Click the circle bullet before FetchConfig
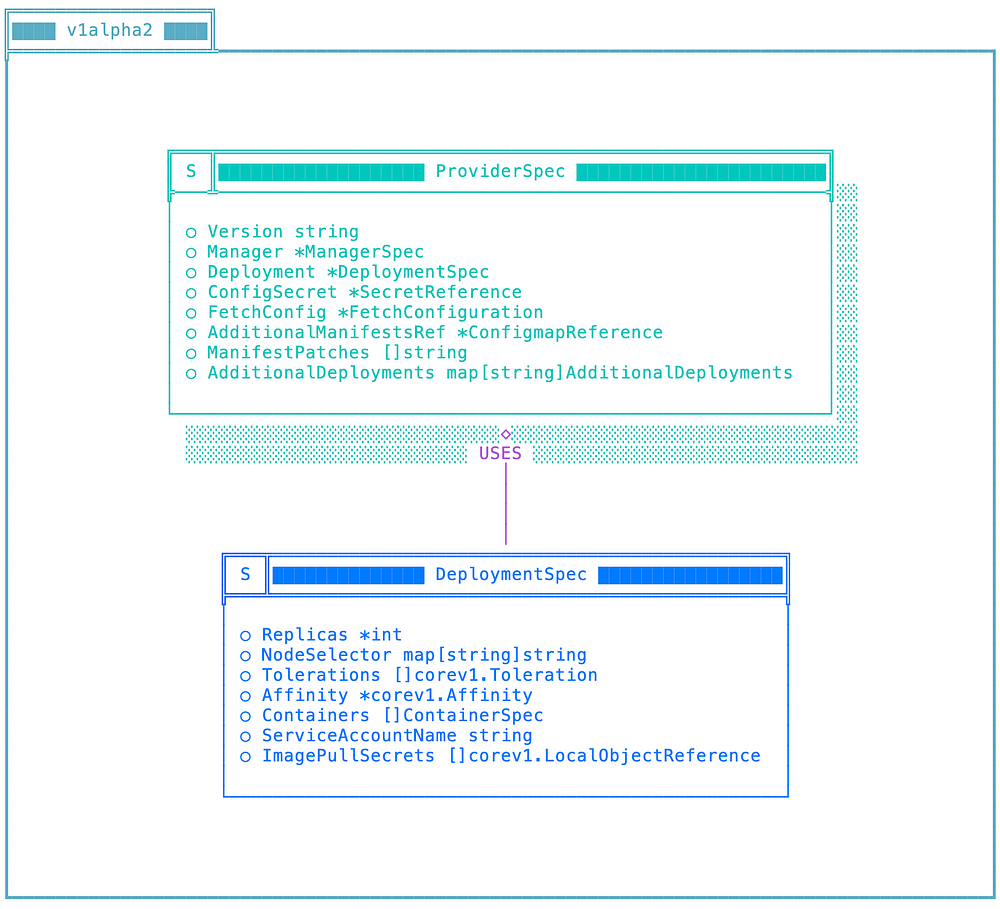1000x909 pixels. 191,313
